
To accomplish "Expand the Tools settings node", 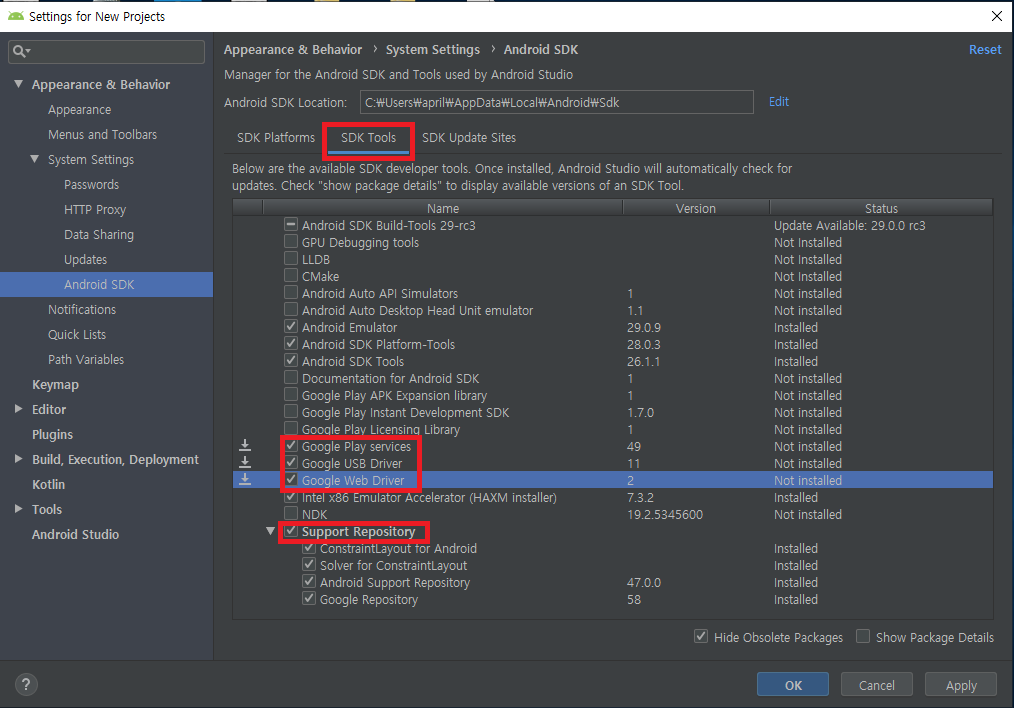I will (18, 509).
